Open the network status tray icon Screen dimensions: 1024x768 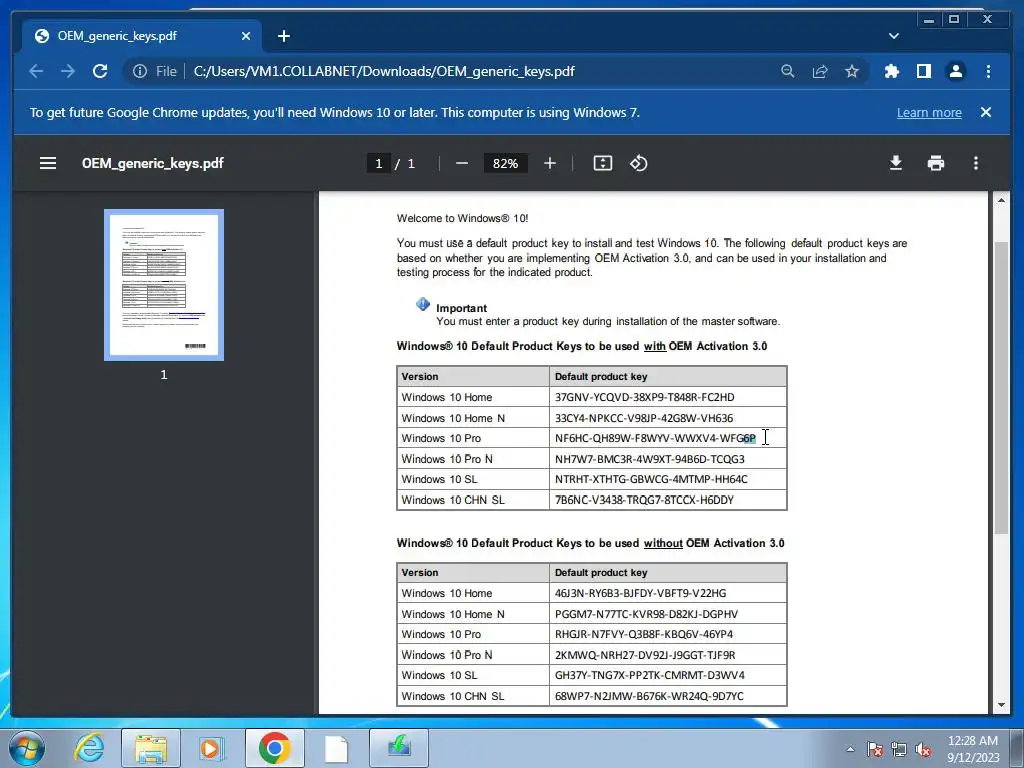coord(899,749)
